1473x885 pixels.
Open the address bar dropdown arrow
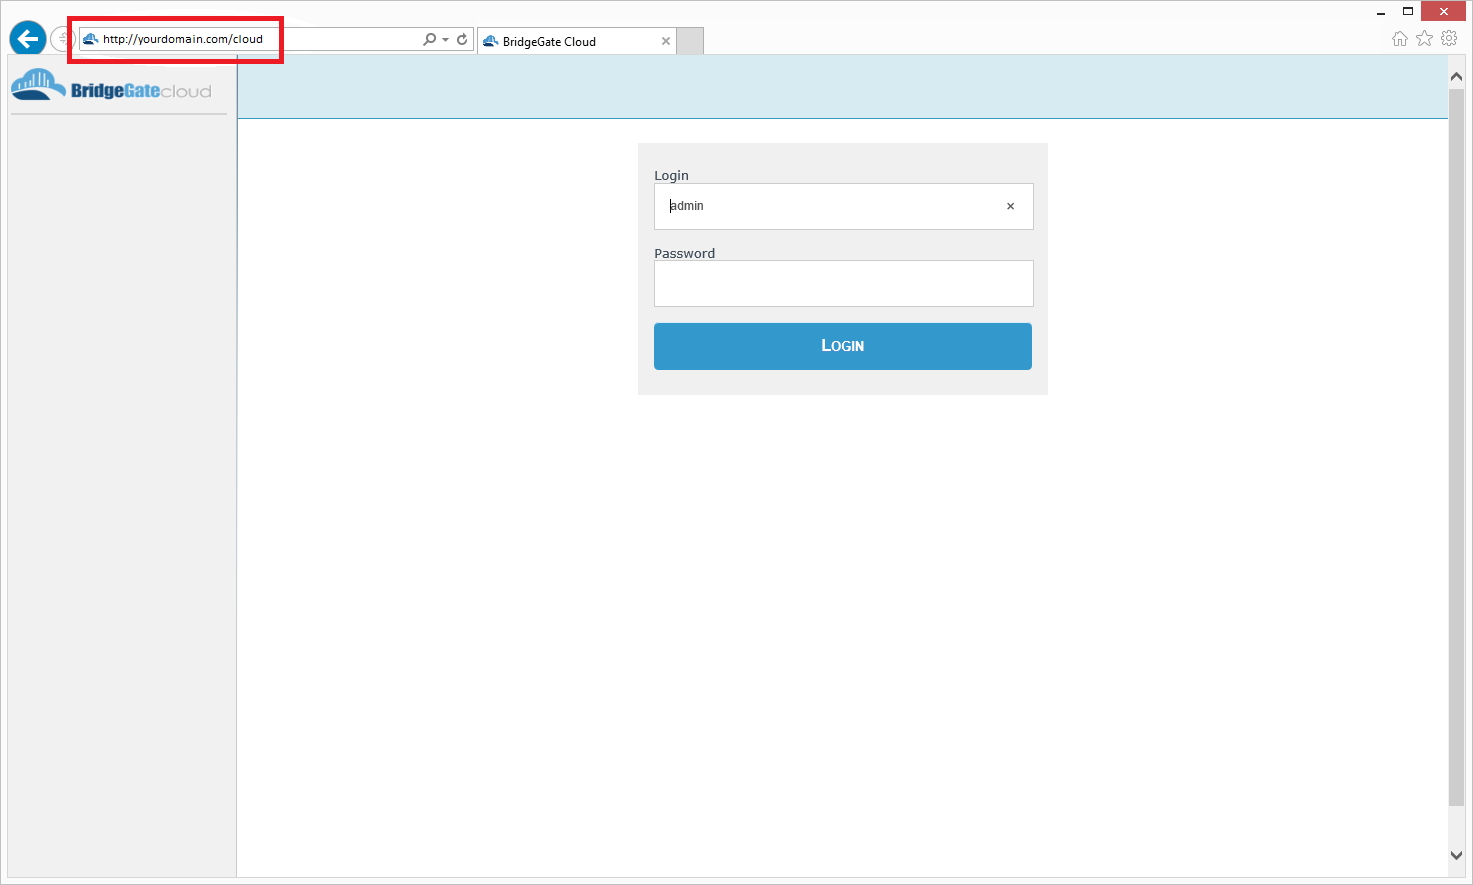tap(445, 40)
